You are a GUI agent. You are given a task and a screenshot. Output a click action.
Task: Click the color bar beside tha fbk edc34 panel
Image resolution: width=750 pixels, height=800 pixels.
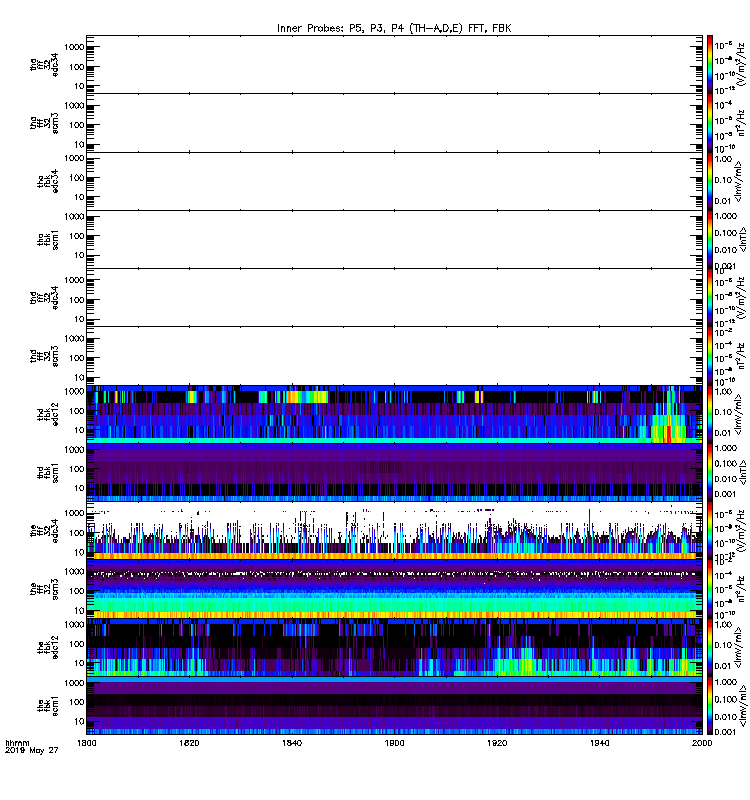coord(709,181)
